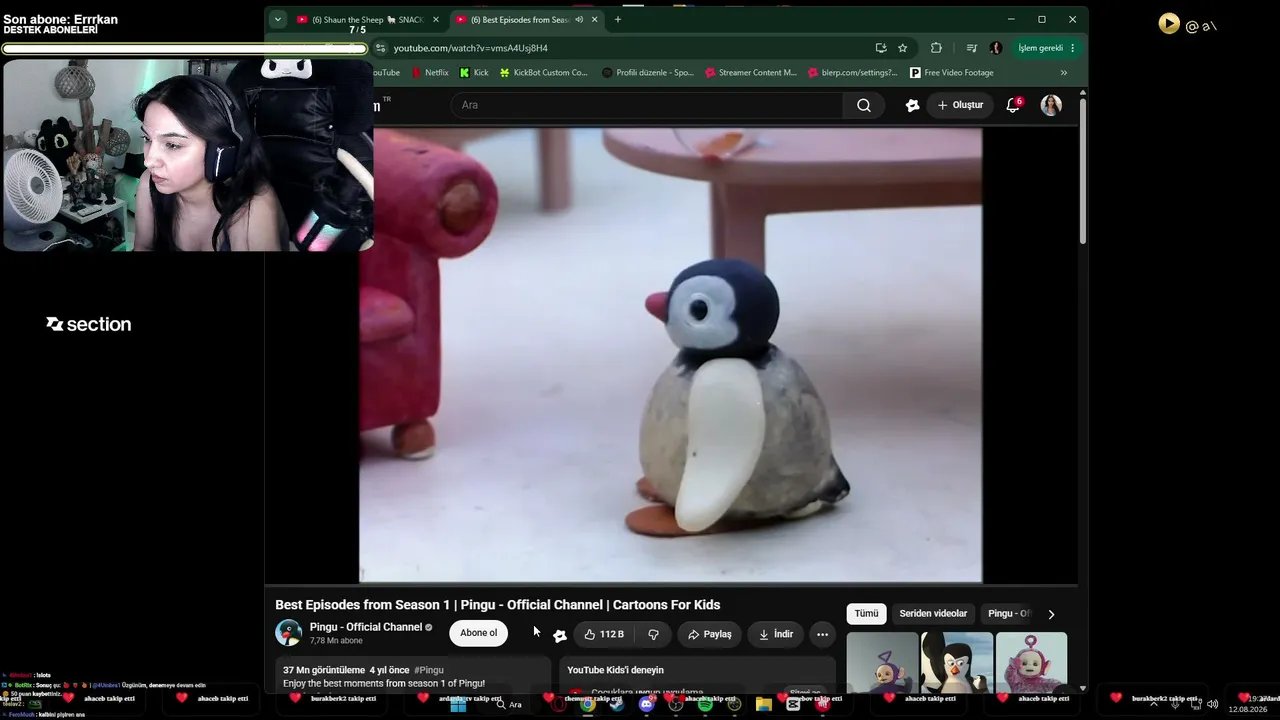Screen dimensions: 1280x720
Task: Click the sparkle icon beside the like button
Action: [x=560, y=635]
